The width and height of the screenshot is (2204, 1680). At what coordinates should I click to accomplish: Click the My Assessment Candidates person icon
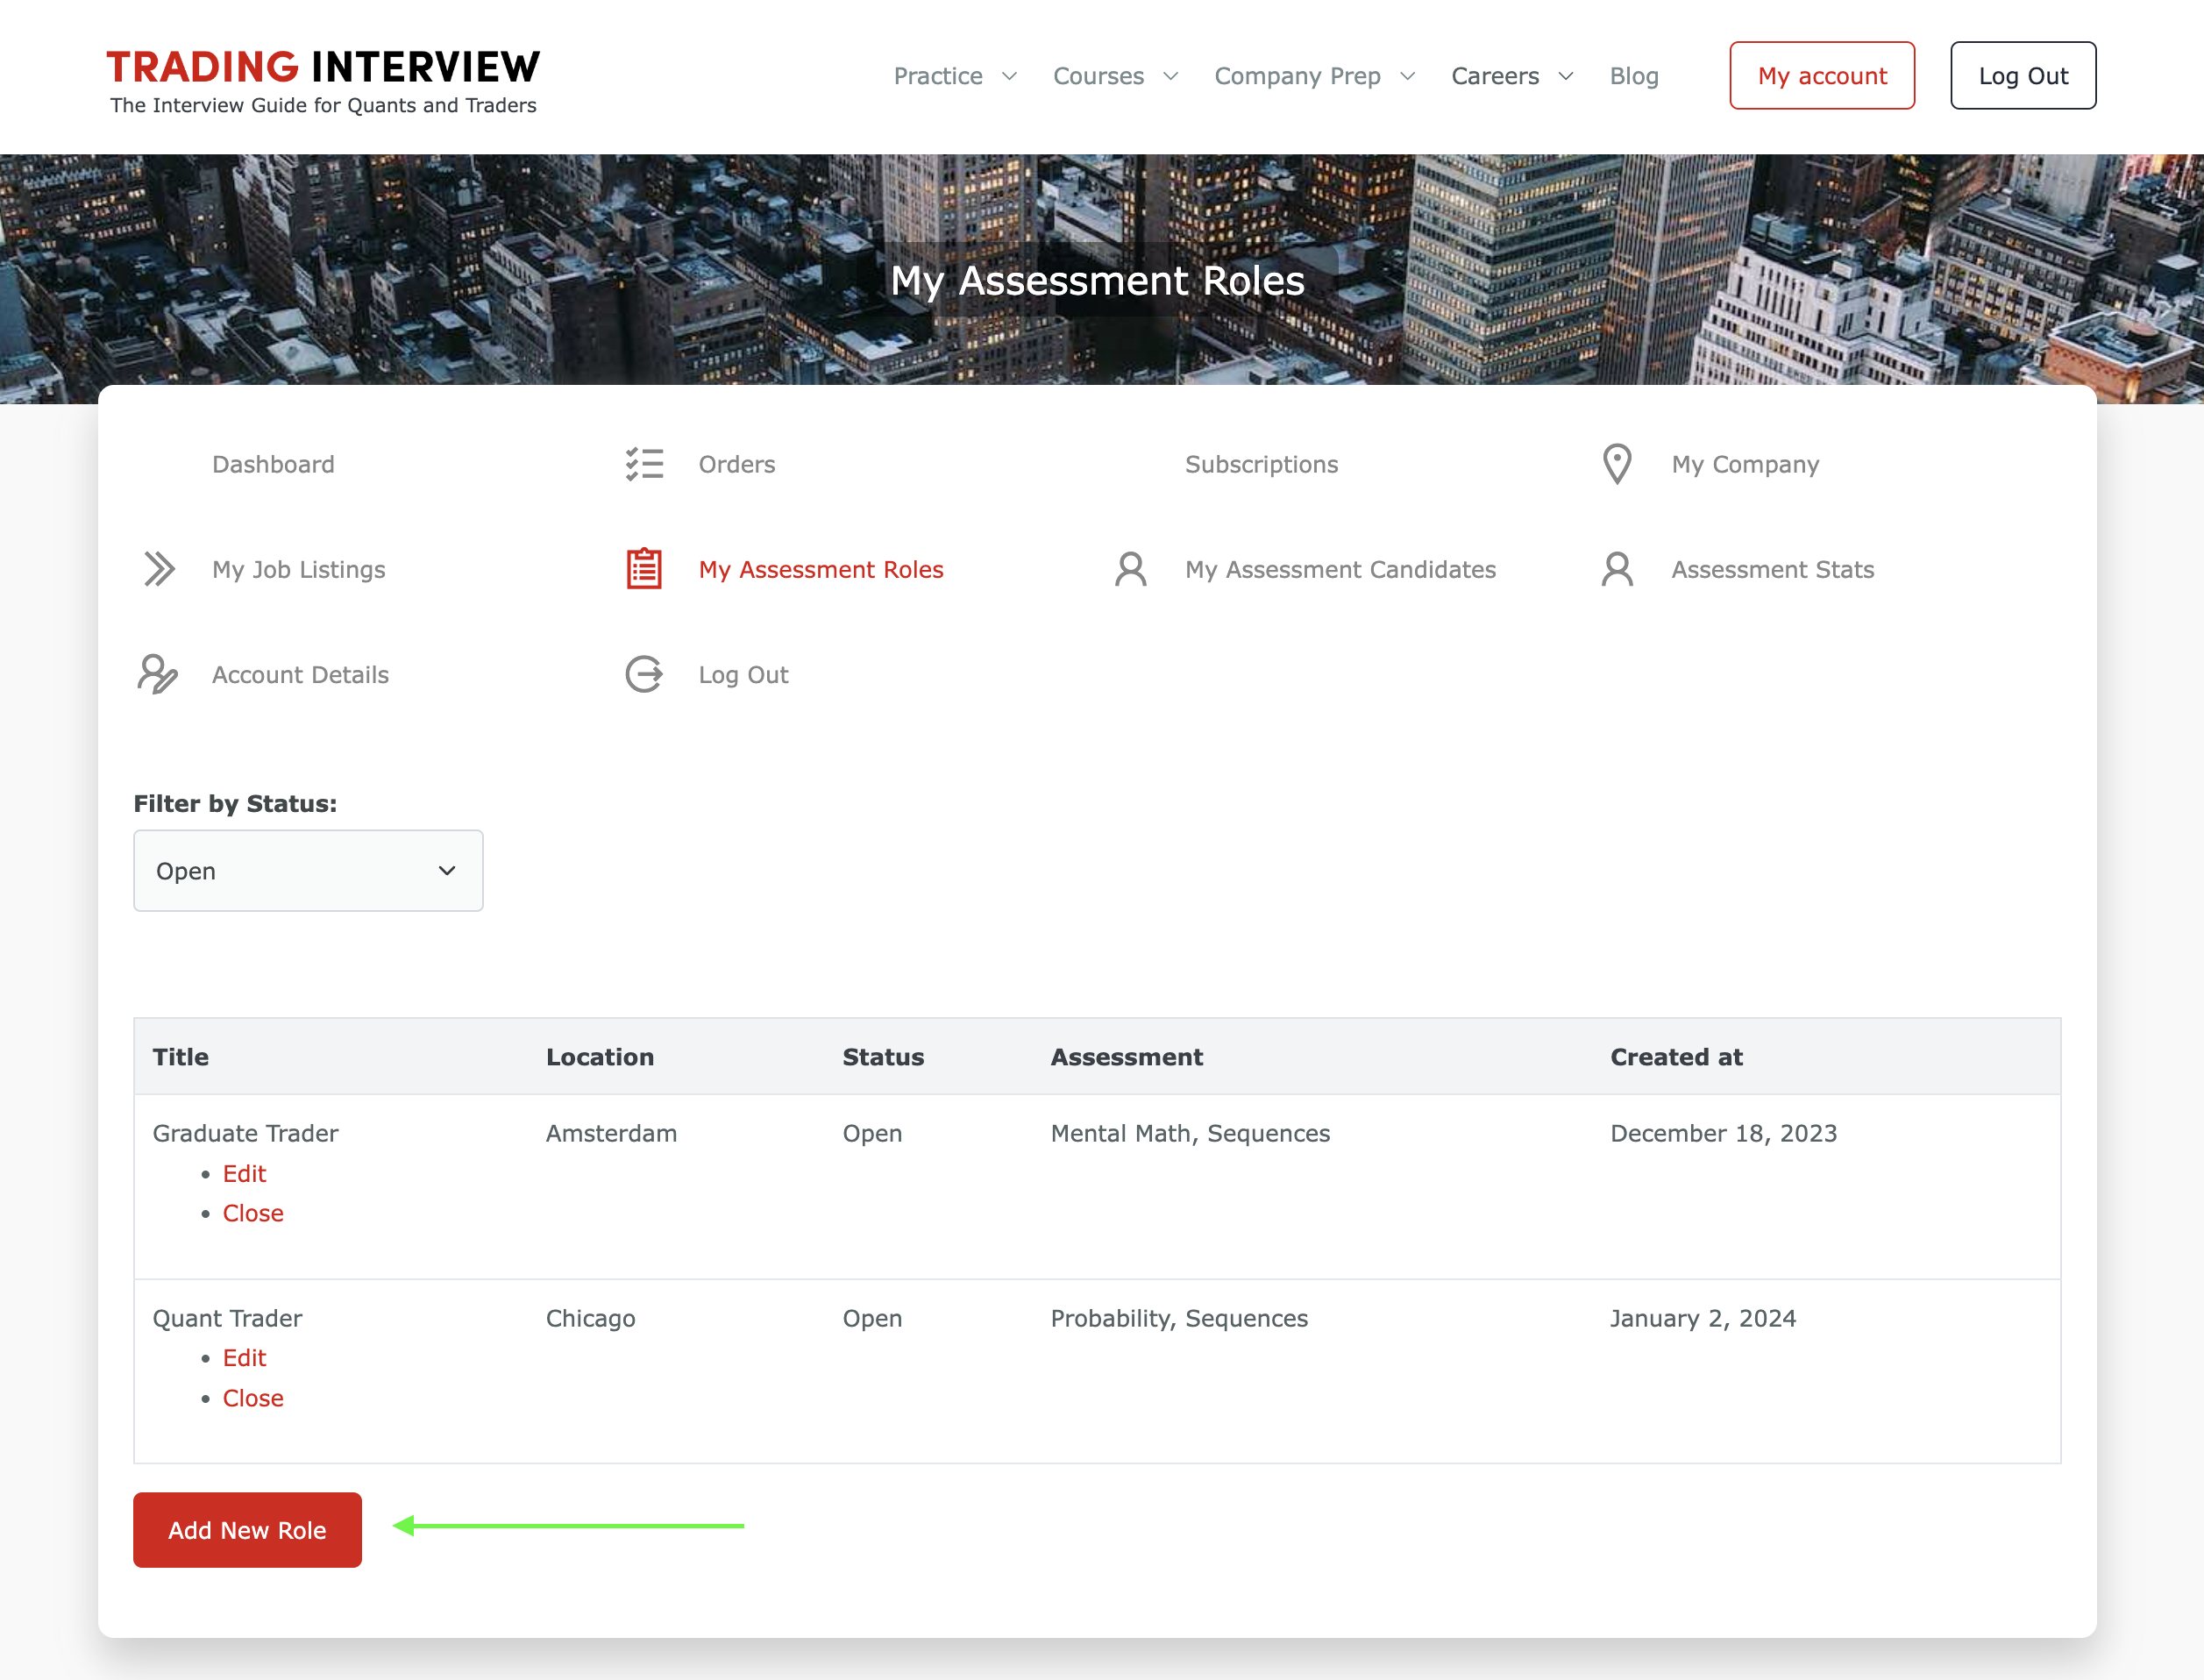tap(1130, 569)
